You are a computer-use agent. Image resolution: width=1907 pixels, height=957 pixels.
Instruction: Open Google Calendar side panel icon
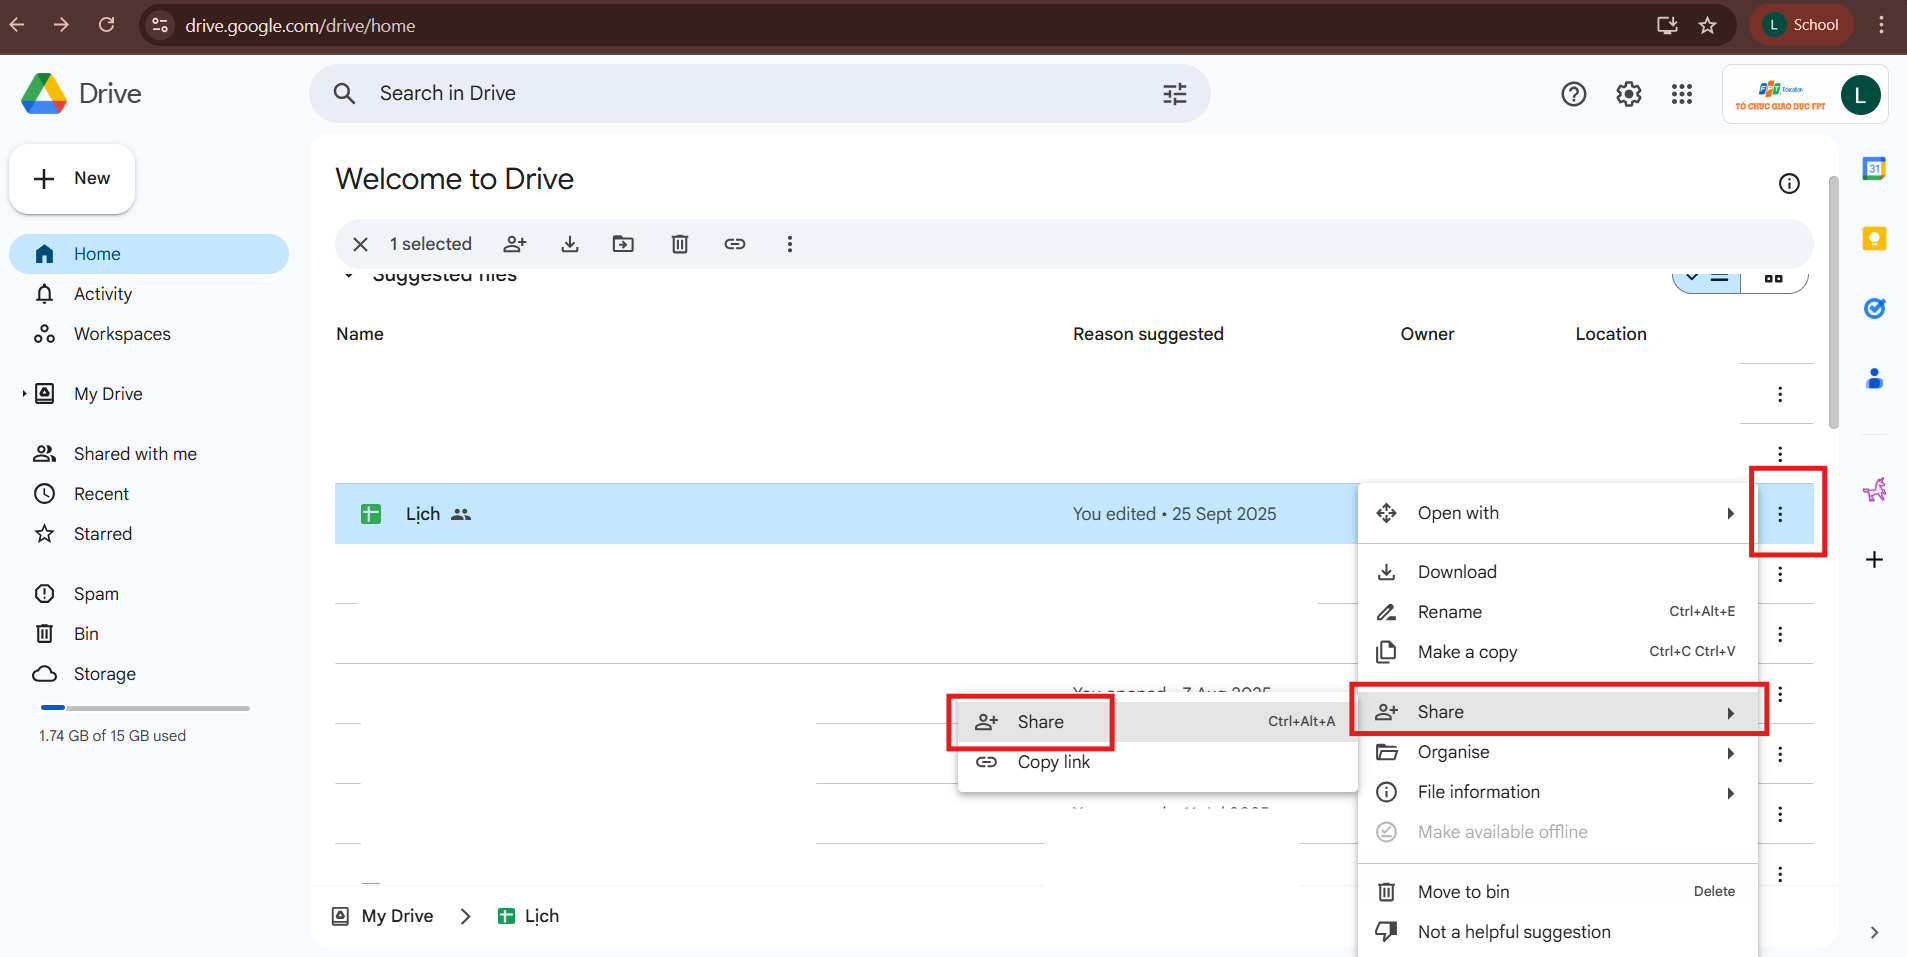click(x=1874, y=169)
